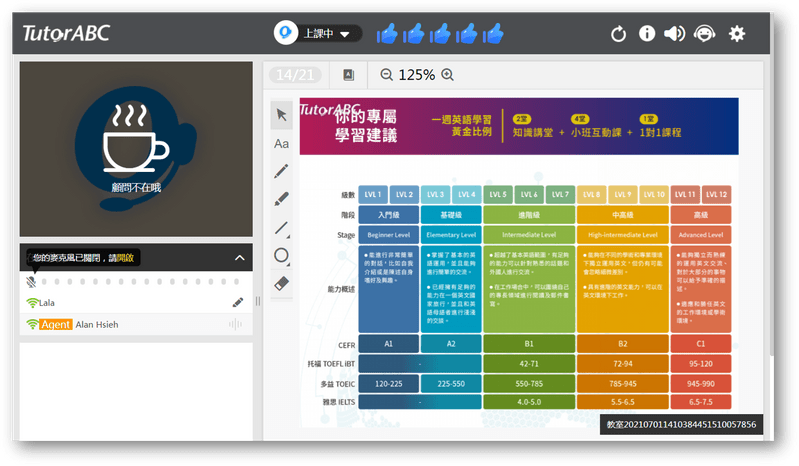This screenshot has width=799, height=466.
Task: Click the 開啟 microphone link
Action: (x=125, y=258)
